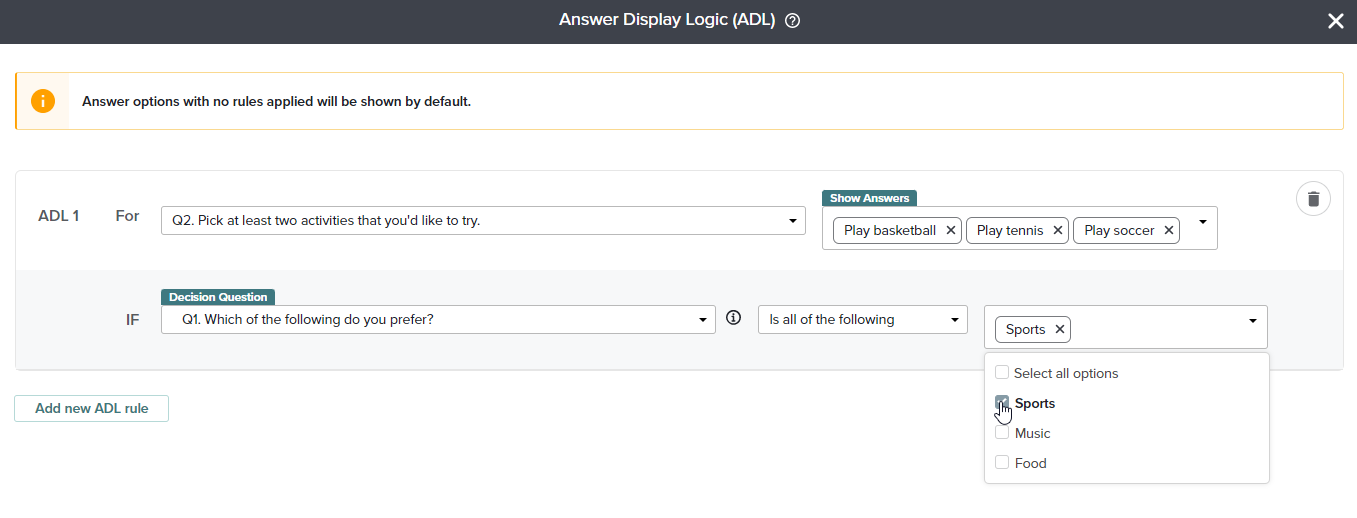Uncheck the Sports checkbox

click(1002, 403)
